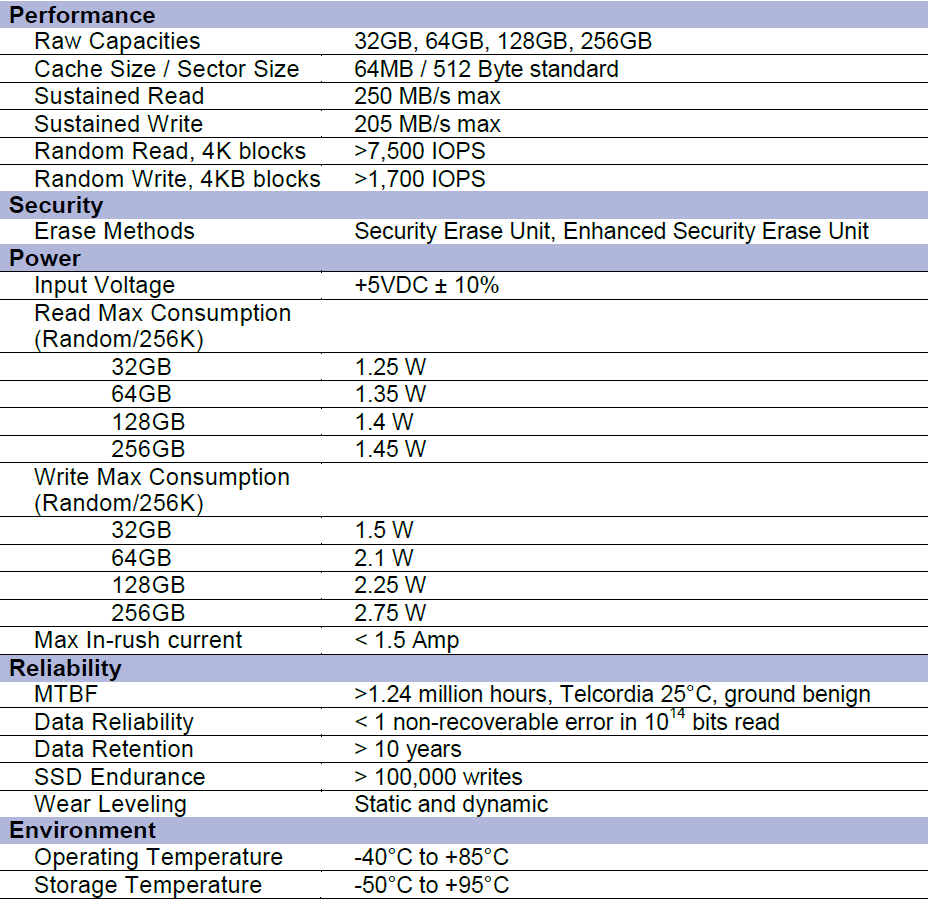This screenshot has width=931, height=900.
Task: Select the MTBF row label
Action: [x=65, y=695]
